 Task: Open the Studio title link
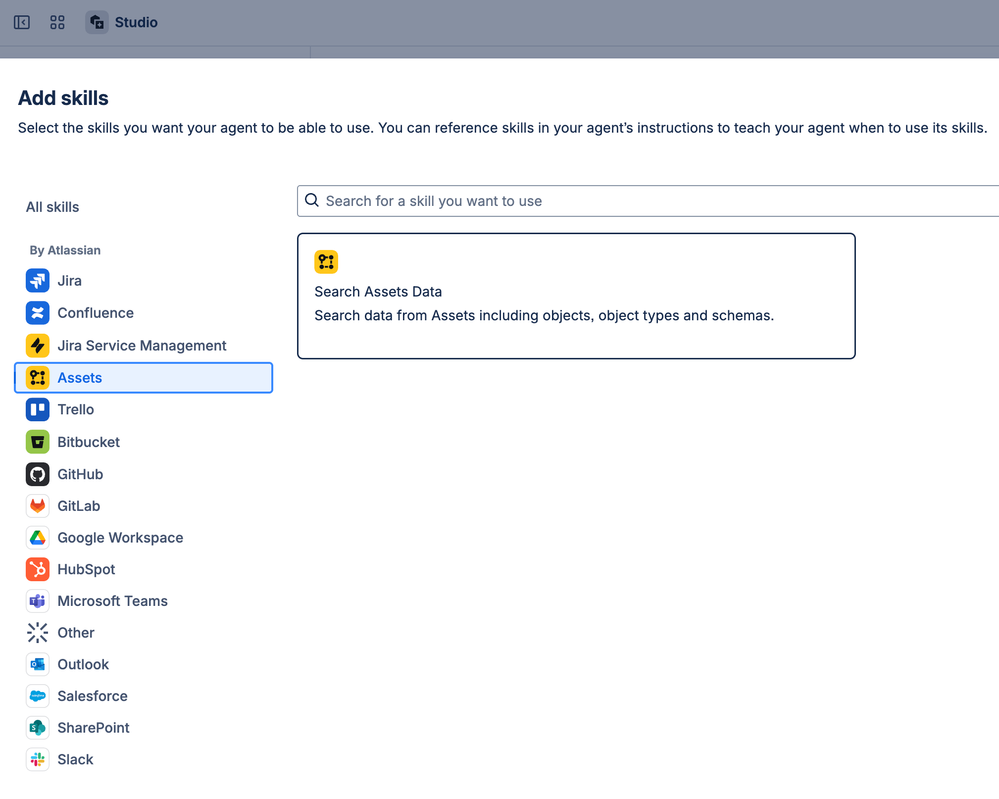pyautogui.click(x=136, y=22)
